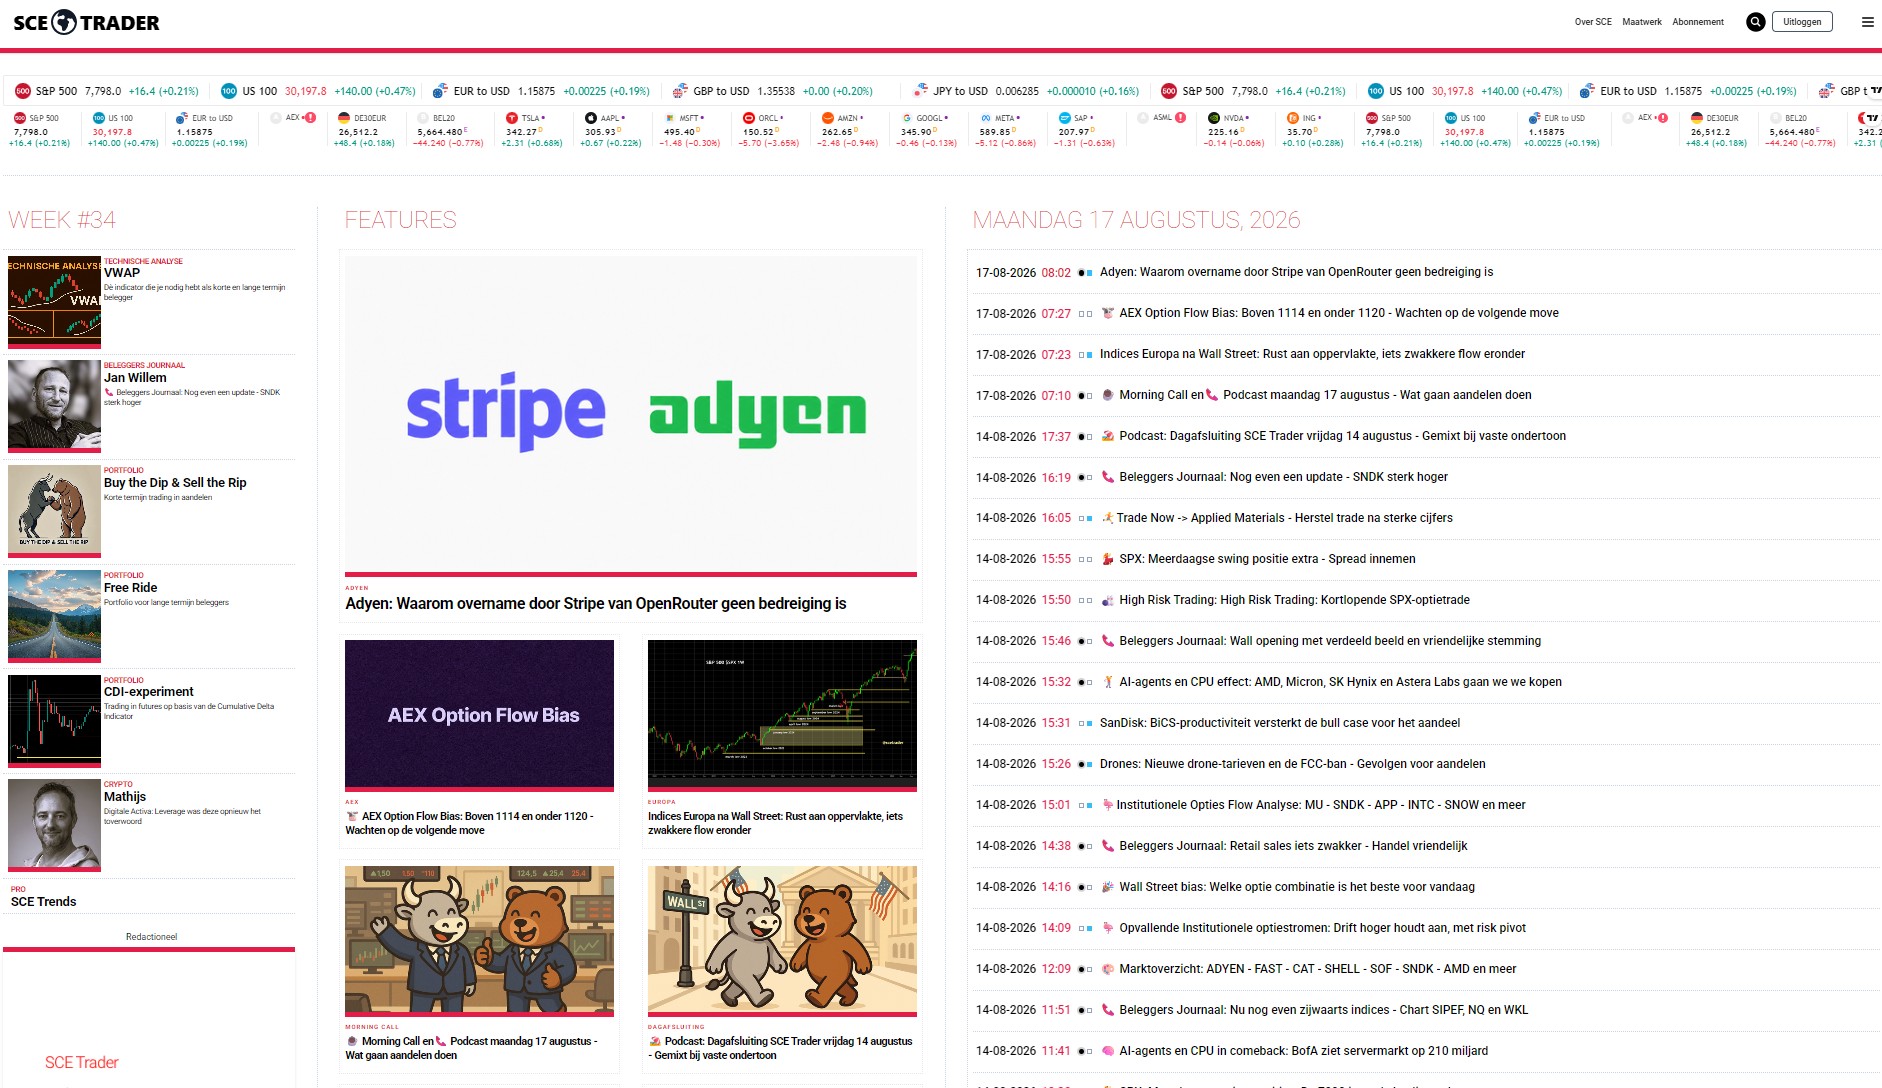The width and height of the screenshot is (1882, 1088).
Task: Open the CDI-experiment portfolio link
Action: [x=149, y=692]
